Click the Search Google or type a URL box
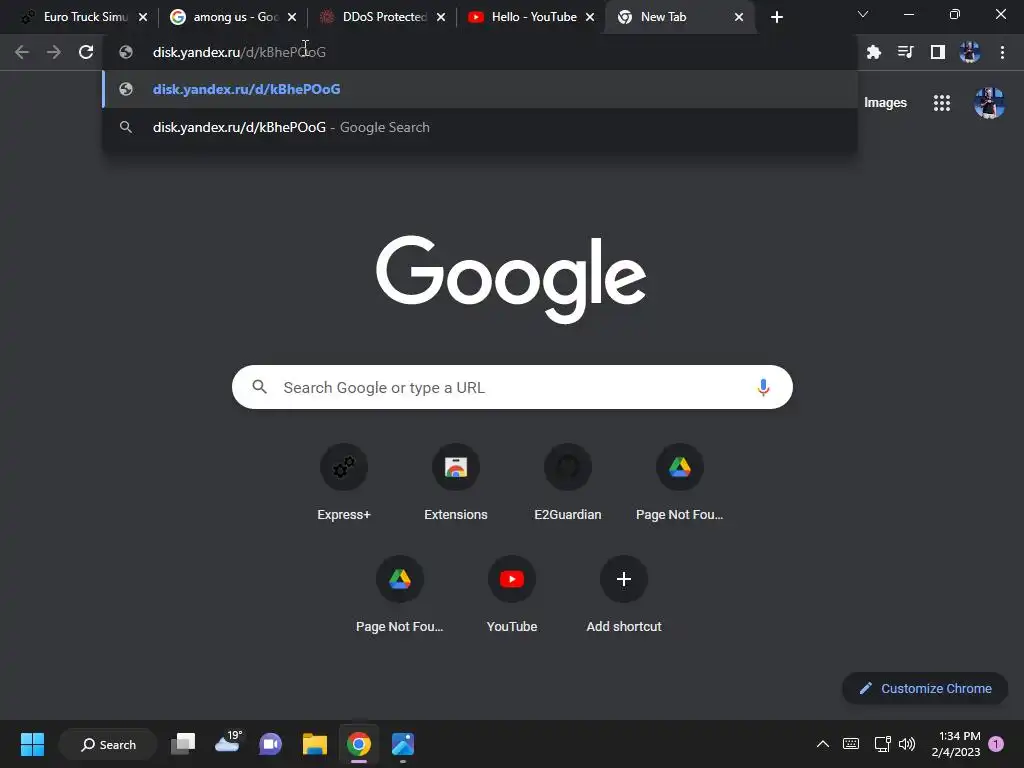This screenshot has height=768, width=1024. coord(512,387)
